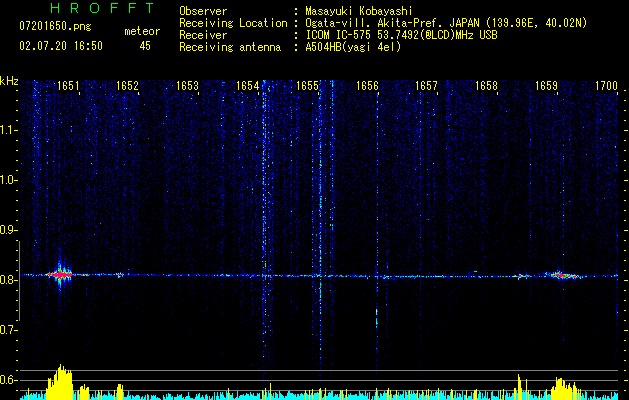
Task: Click the 1.1 kHz frequency label
Action: (9, 130)
